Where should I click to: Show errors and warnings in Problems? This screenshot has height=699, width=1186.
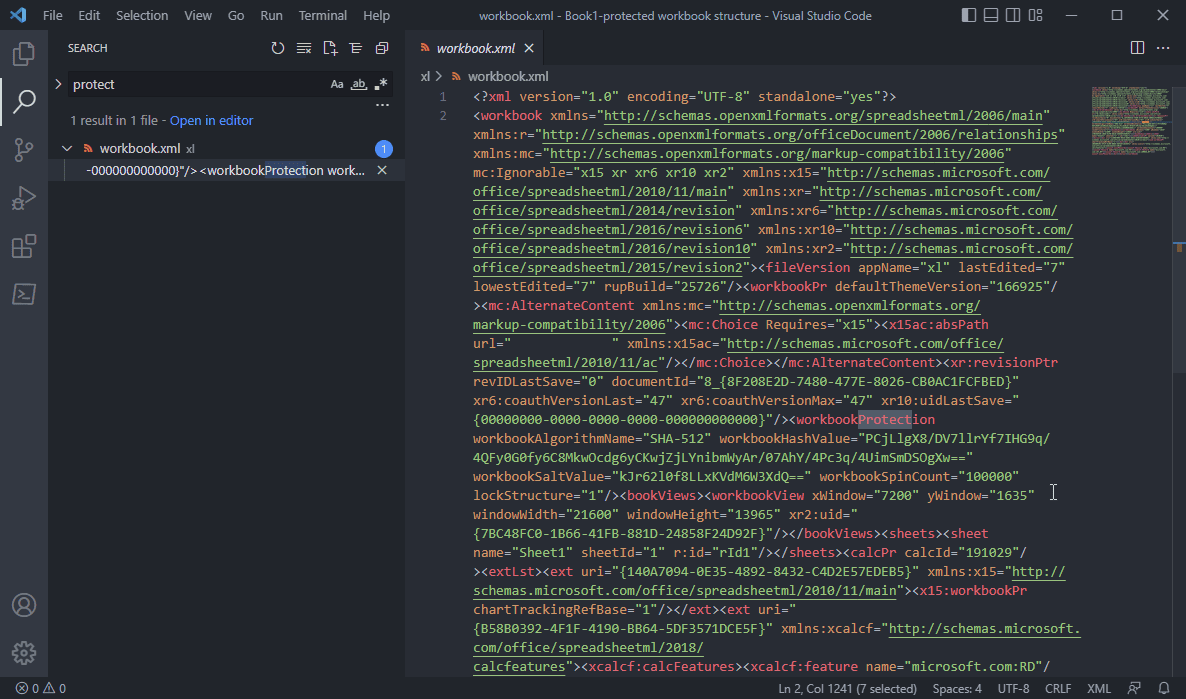41,688
